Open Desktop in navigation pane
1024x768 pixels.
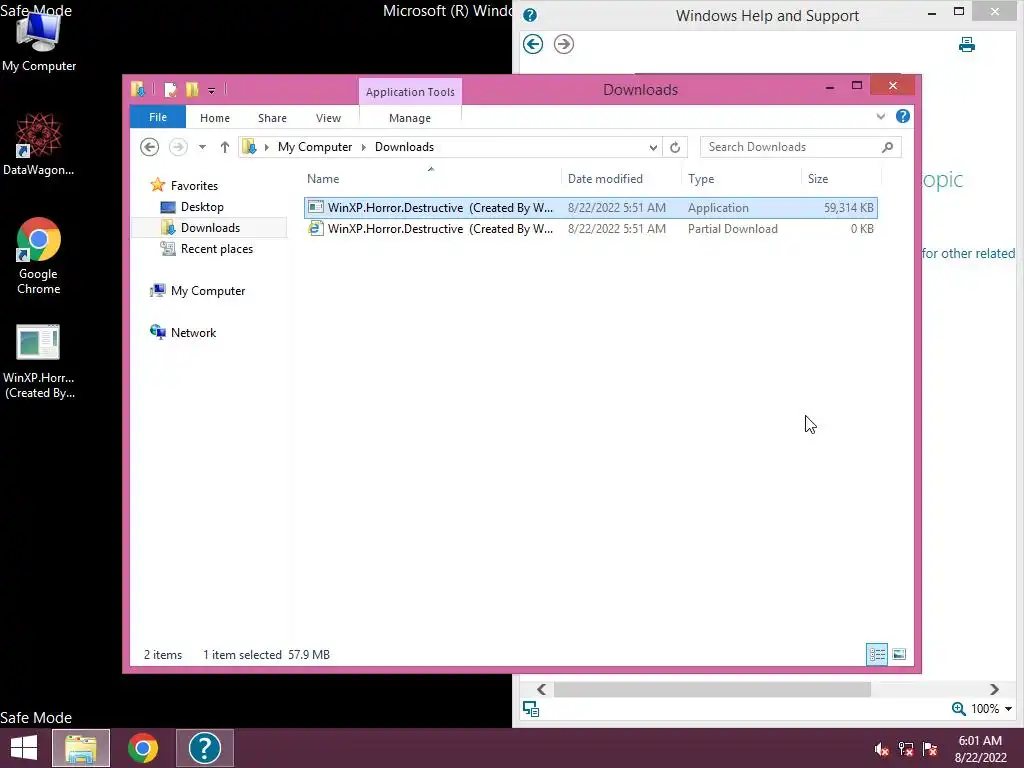click(202, 207)
